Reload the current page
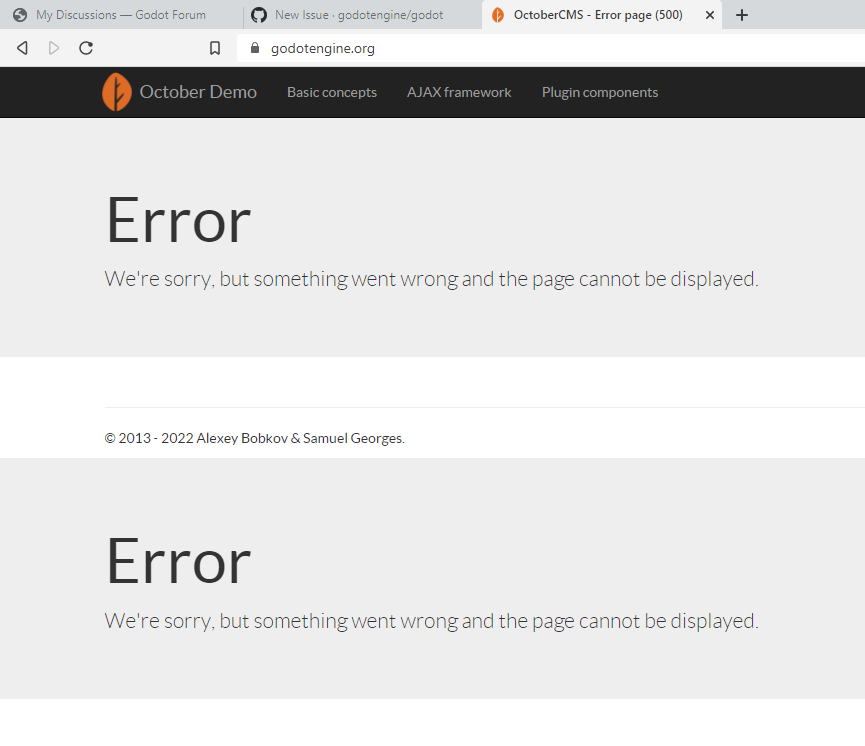 click(x=85, y=47)
